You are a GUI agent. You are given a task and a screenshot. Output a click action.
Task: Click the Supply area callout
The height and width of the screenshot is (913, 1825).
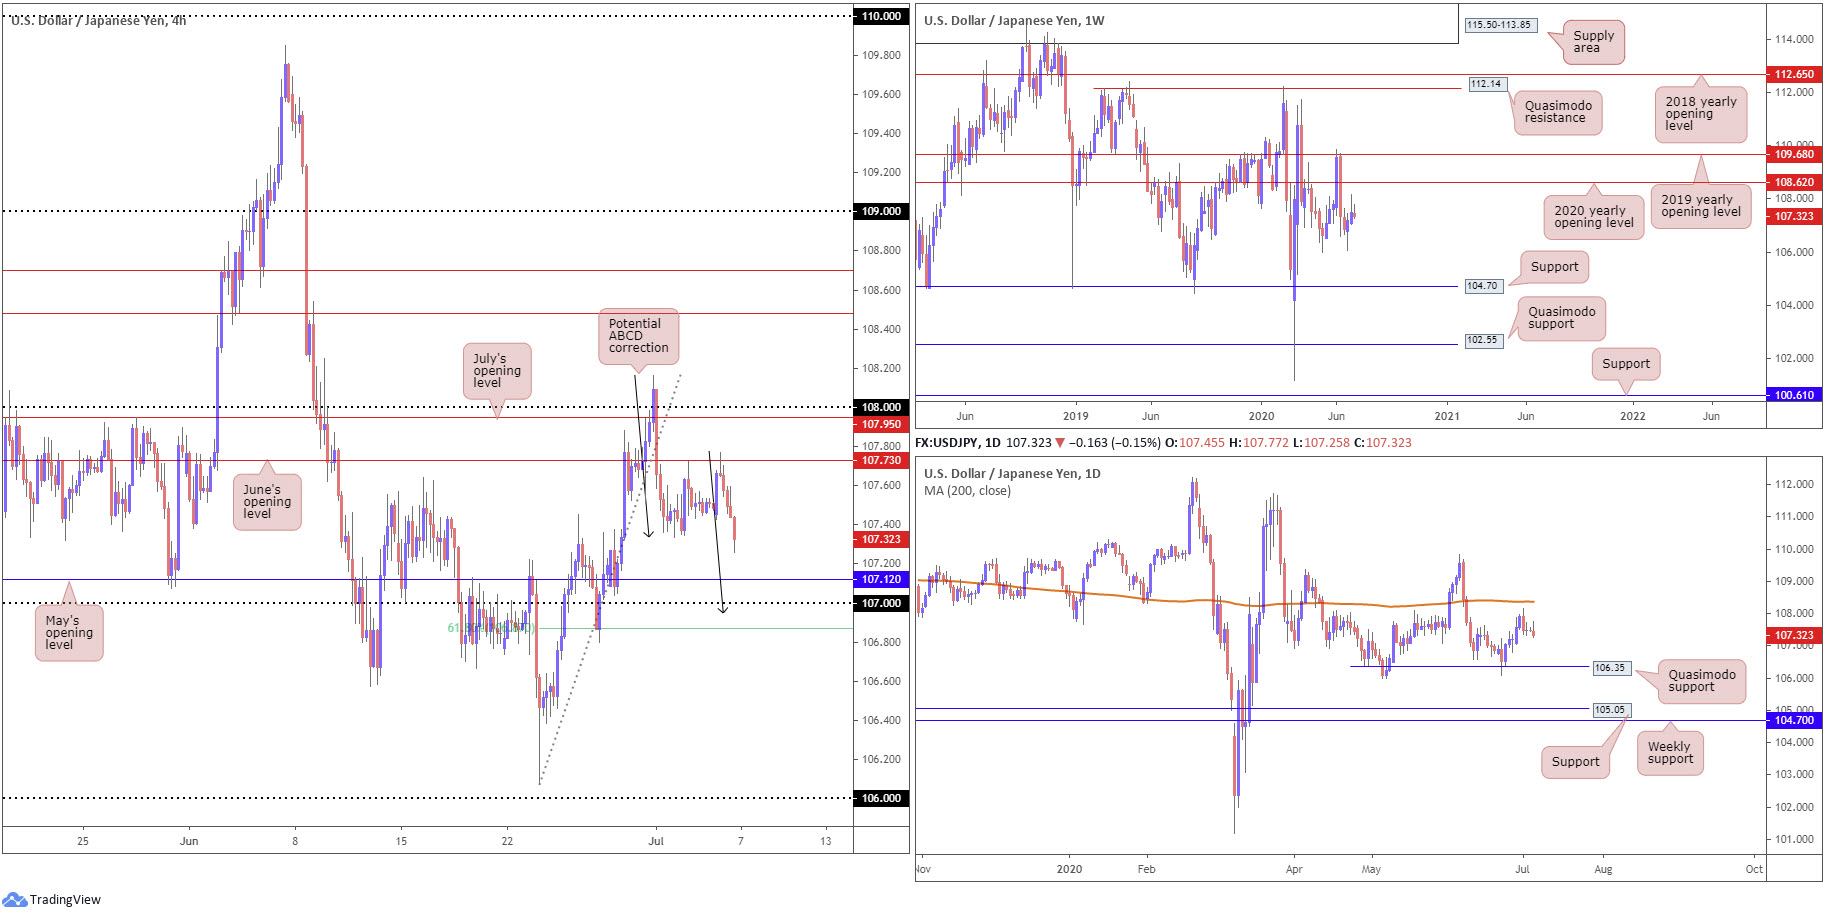point(1593,42)
